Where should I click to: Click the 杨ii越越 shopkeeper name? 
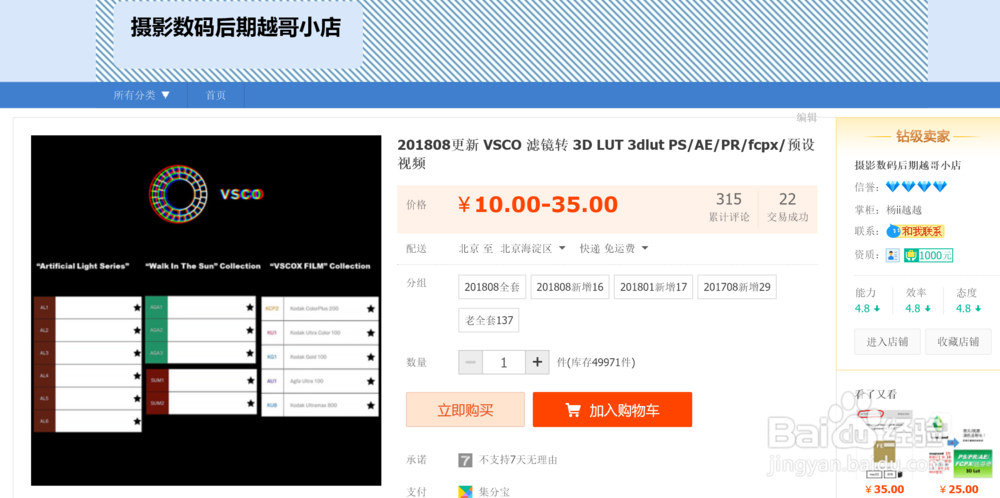click(904, 210)
